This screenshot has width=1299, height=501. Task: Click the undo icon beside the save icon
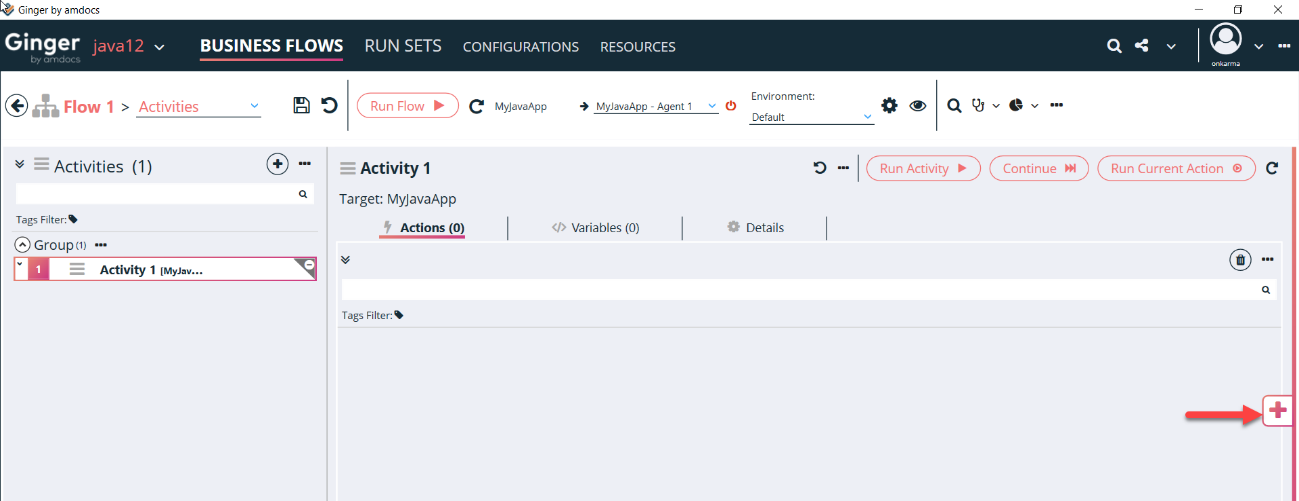pyautogui.click(x=329, y=105)
